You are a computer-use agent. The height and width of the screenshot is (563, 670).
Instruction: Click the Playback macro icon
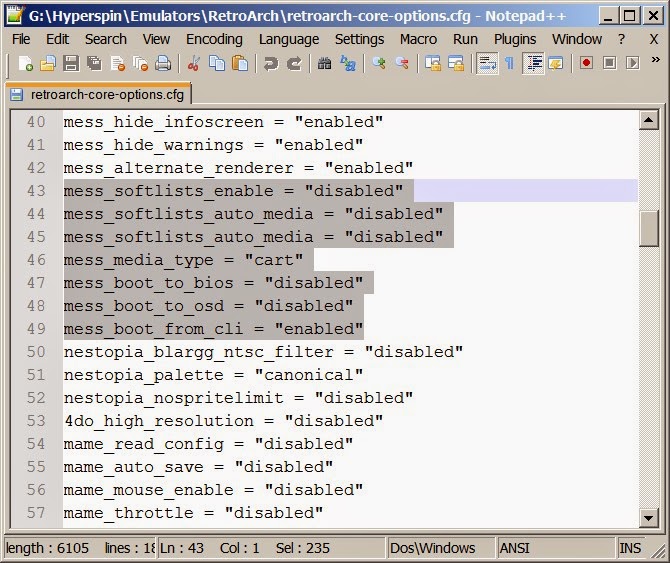632,64
